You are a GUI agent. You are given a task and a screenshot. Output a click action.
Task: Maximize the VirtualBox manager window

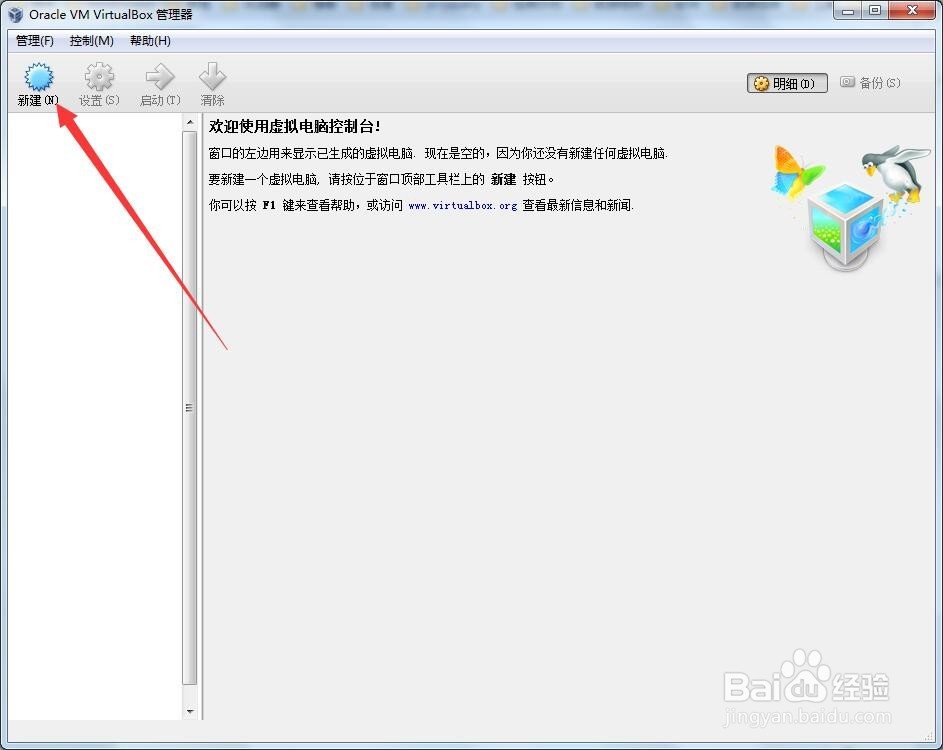876,11
